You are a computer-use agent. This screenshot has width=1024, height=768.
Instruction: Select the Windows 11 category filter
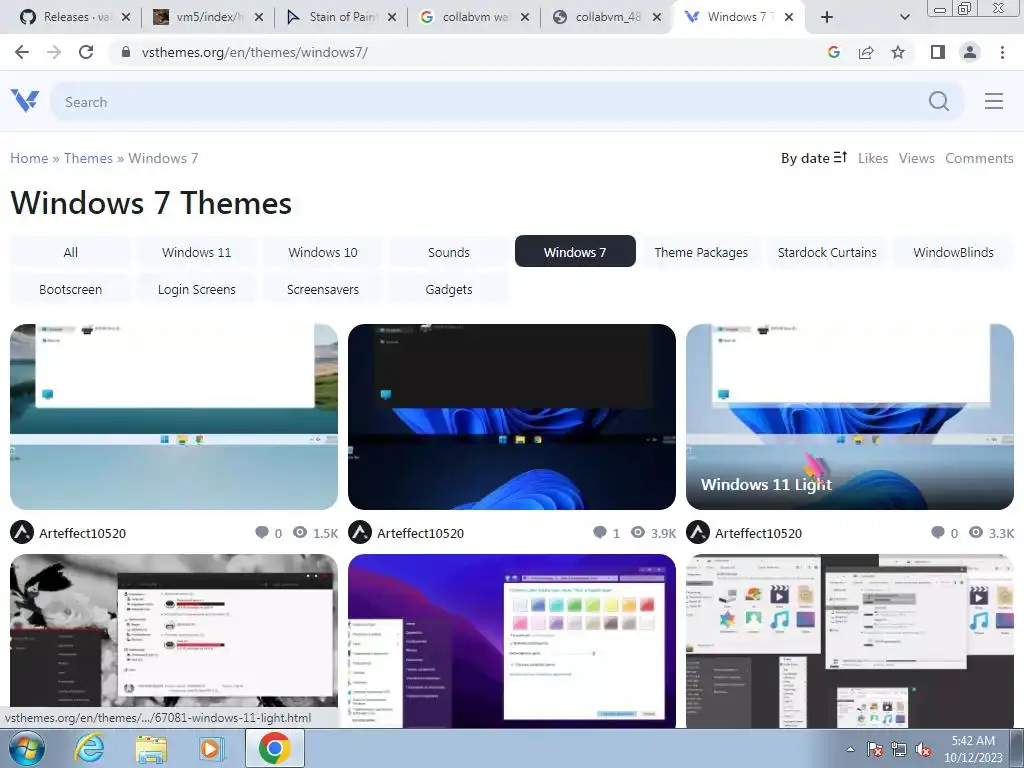[197, 252]
